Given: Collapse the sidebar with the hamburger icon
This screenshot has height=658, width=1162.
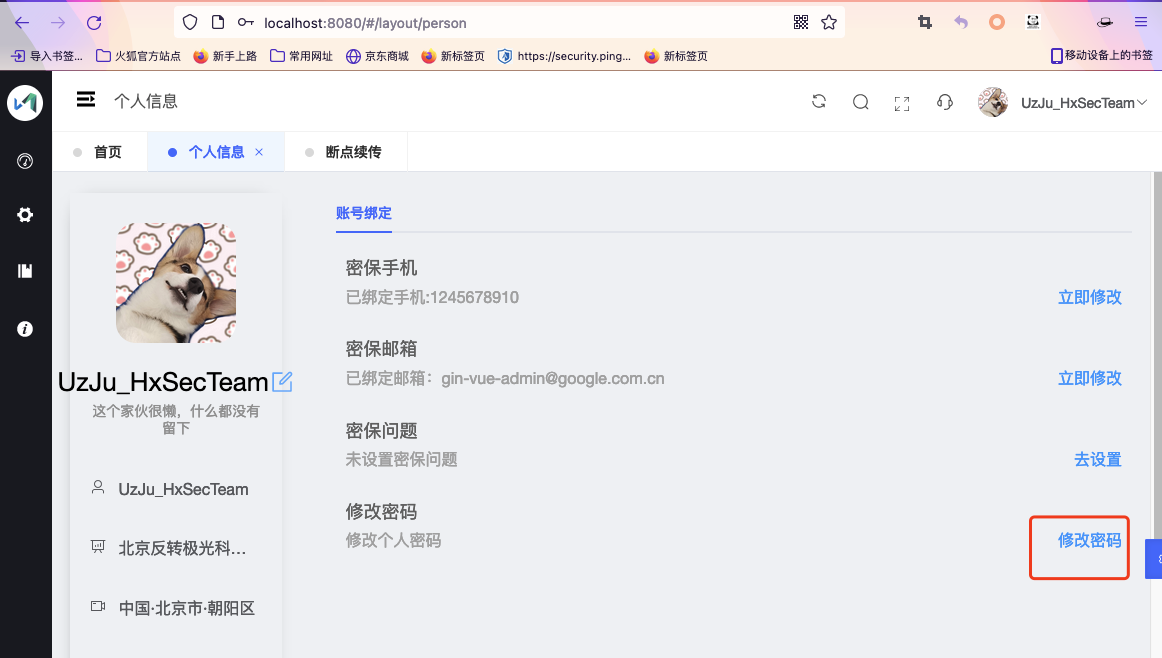Looking at the screenshot, I should [86, 99].
